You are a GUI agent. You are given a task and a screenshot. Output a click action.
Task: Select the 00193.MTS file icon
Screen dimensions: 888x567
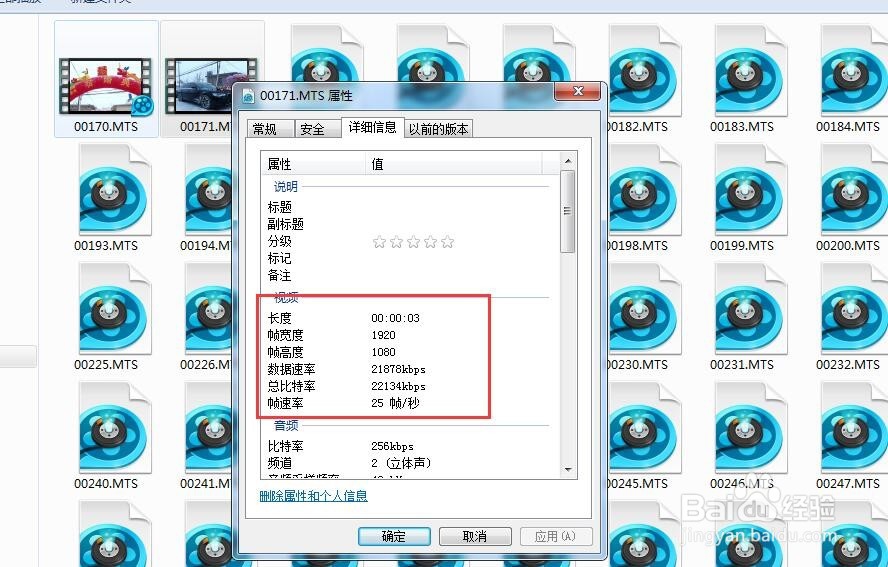pyautogui.click(x=115, y=190)
